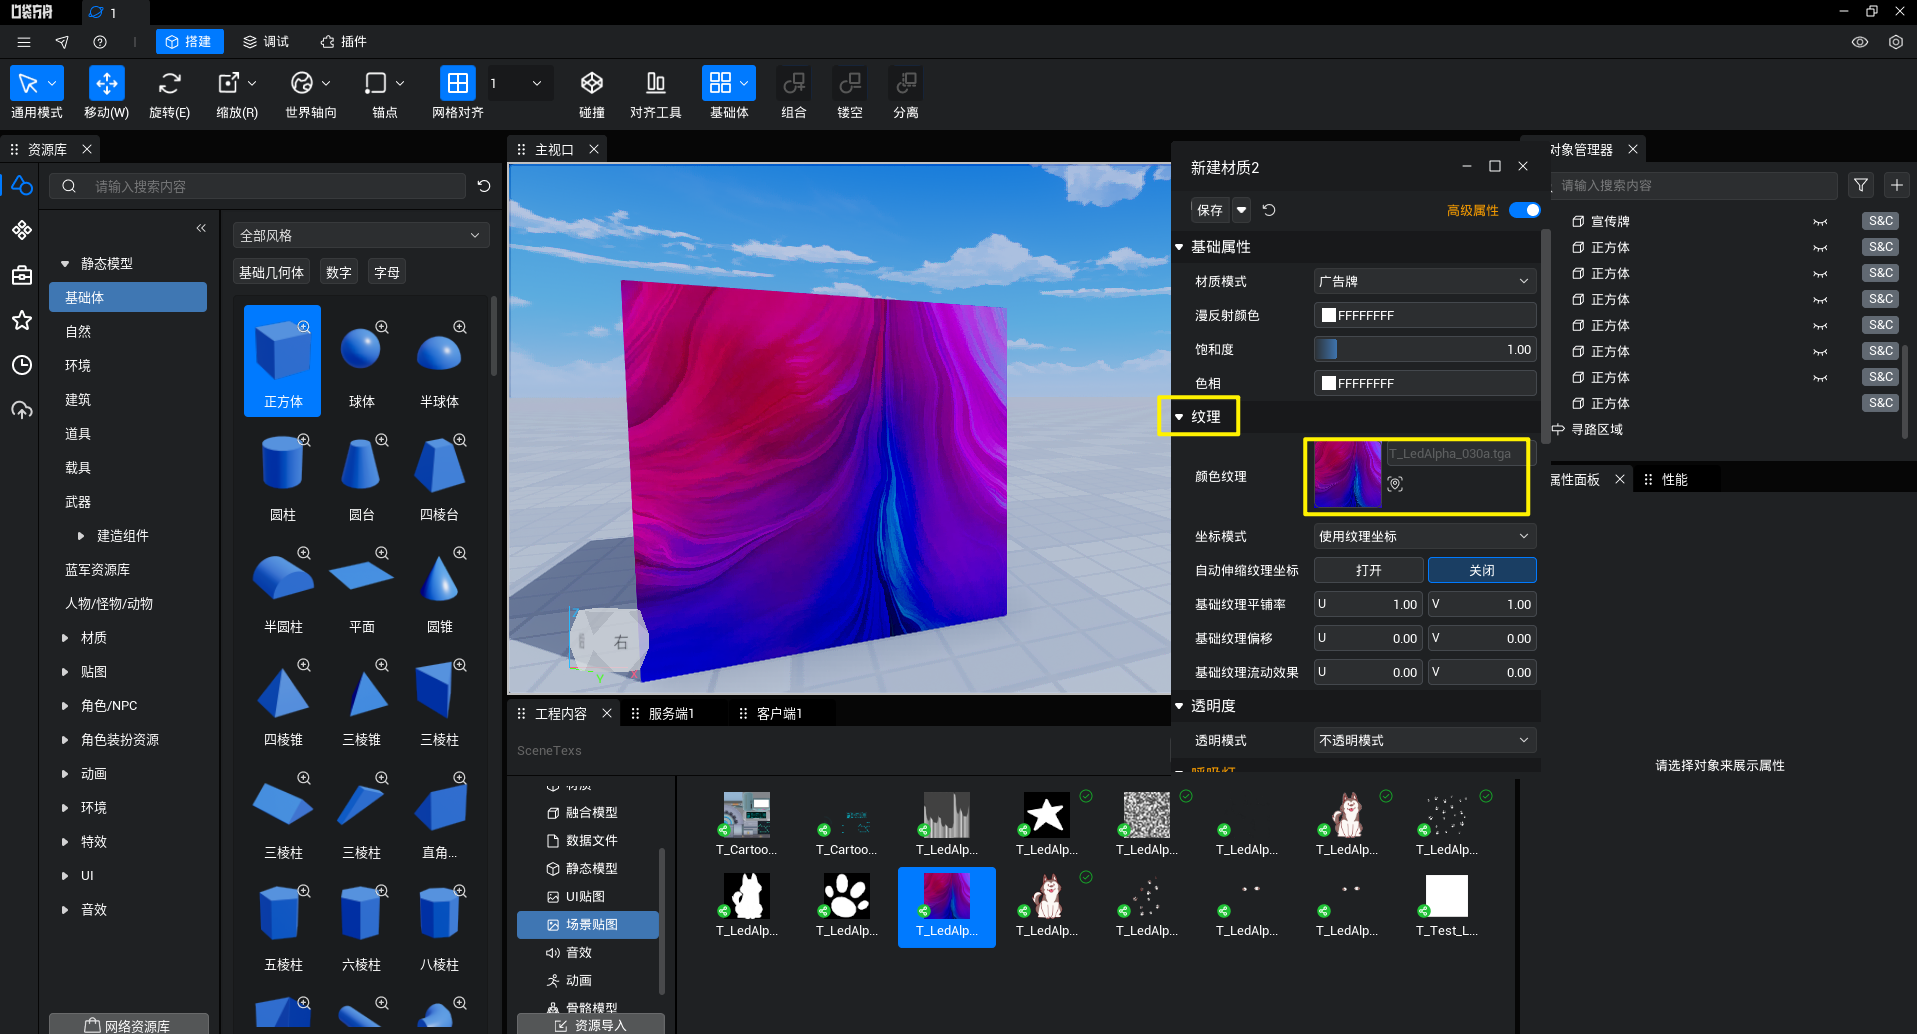Collapse the 纹理 section
Screen dimensions: 1917x1034
pyautogui.click(x=1180, y=417)
